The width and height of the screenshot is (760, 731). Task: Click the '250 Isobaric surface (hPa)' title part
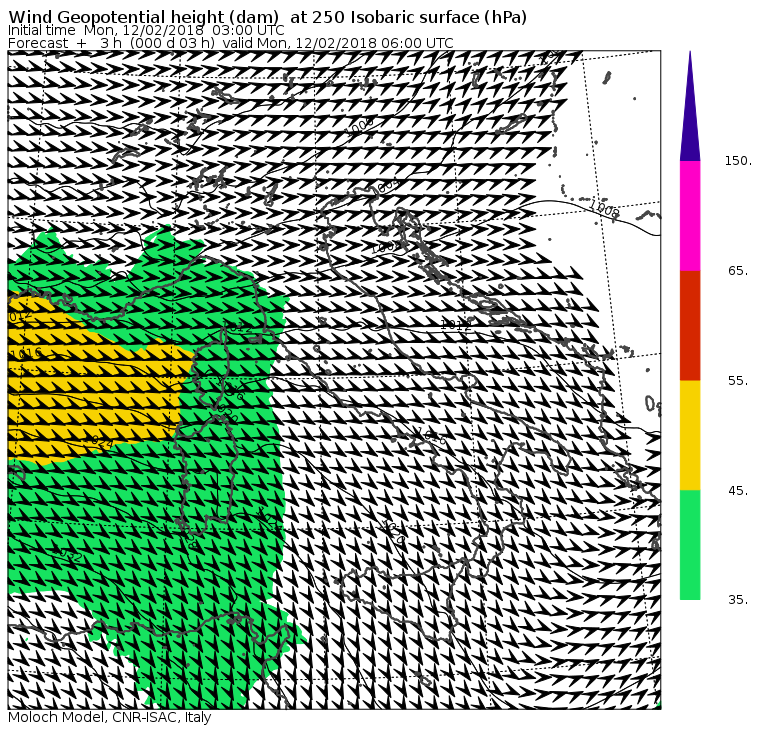[x=419, y=17]
